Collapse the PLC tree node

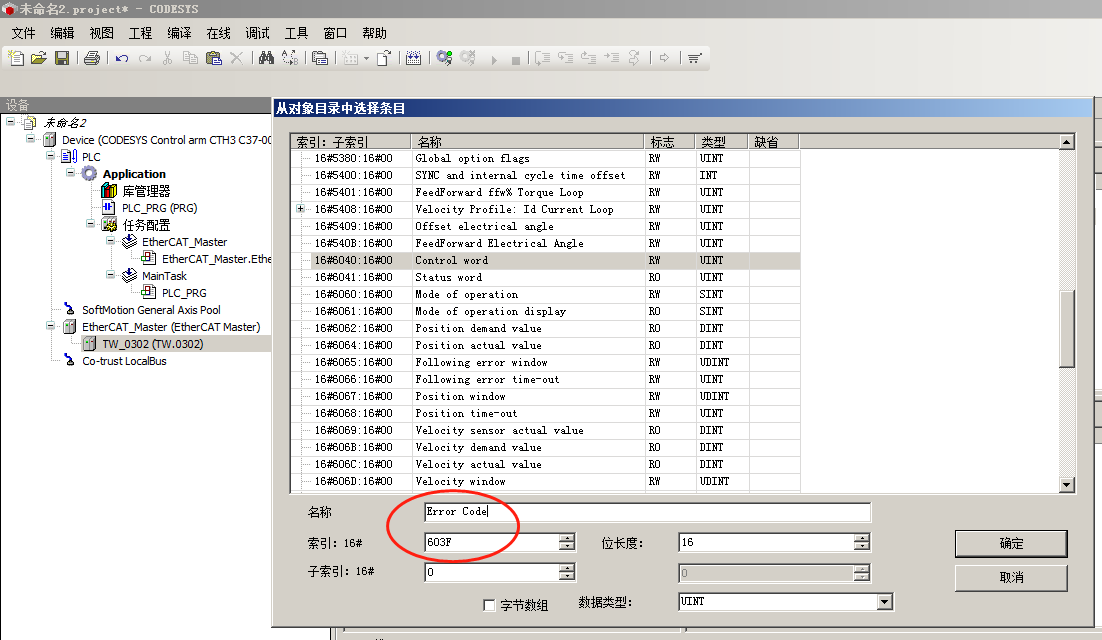pos(51,156)
